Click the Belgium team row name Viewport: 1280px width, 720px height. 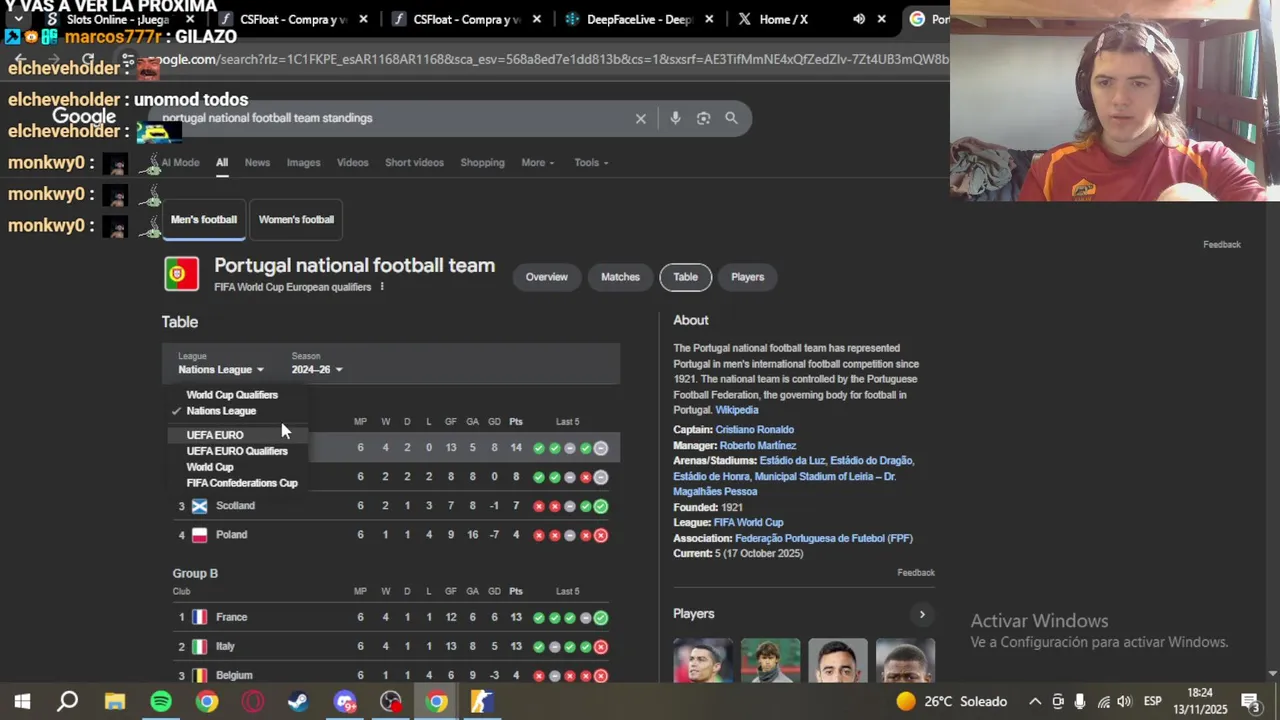pos(234,676)
